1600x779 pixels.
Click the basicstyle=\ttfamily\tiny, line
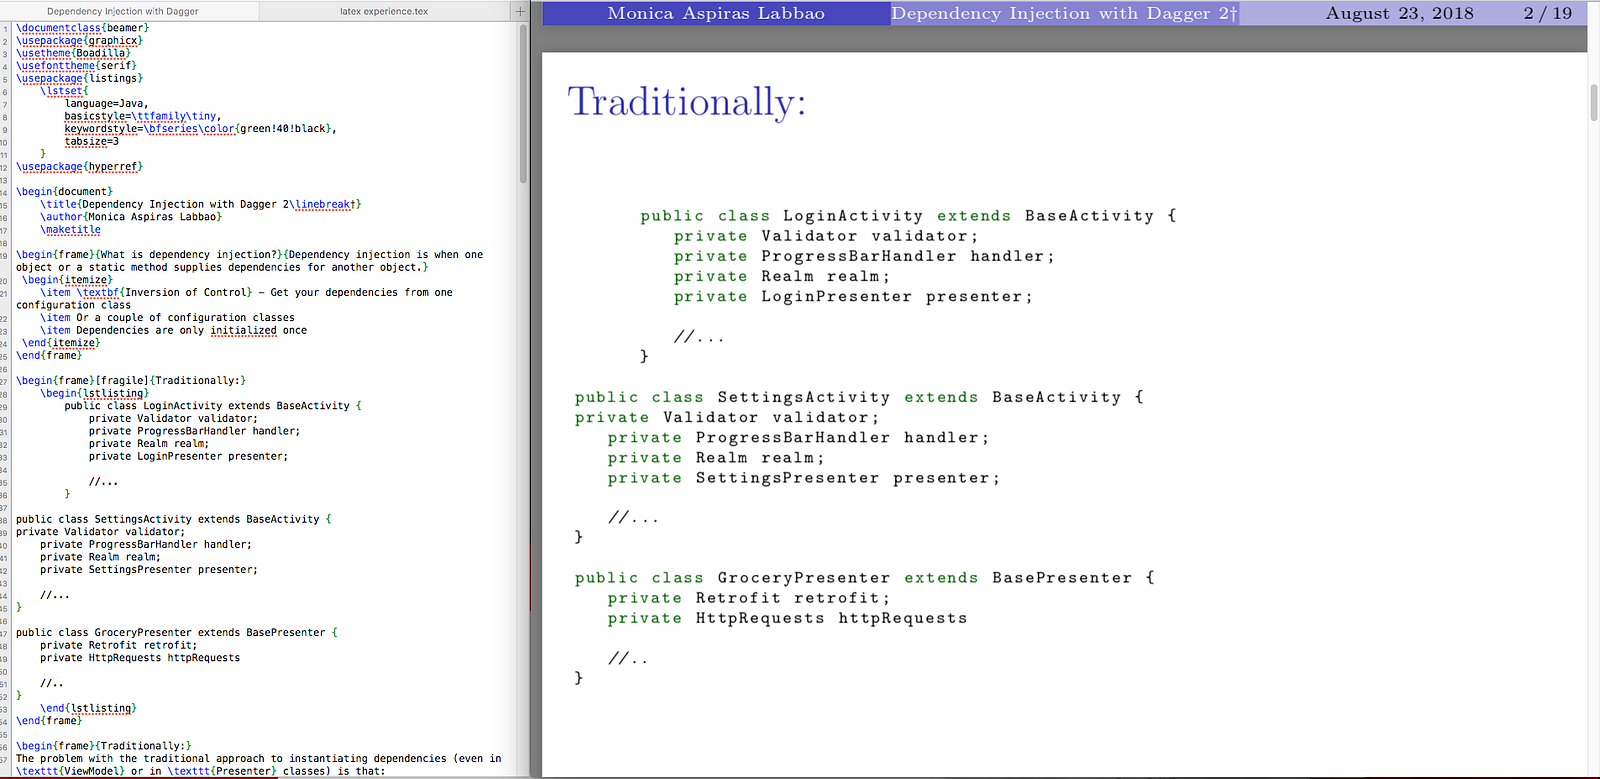tap(143, 116)
